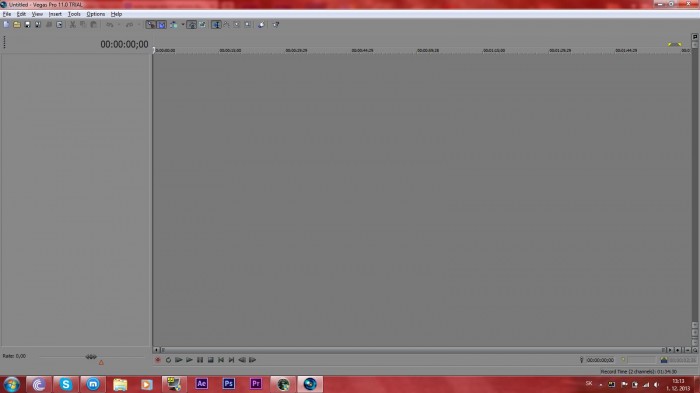
Task: Click Go to End transport button
Action: [x=231, y=360]
